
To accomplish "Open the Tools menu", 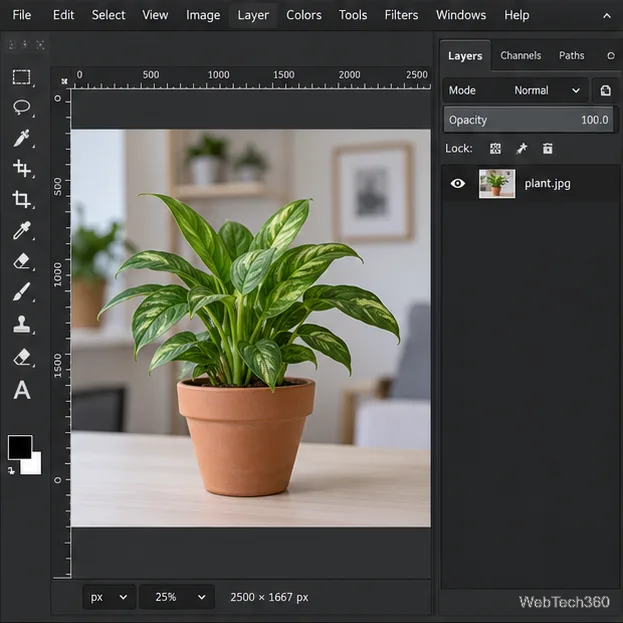I will click(353, 15).
